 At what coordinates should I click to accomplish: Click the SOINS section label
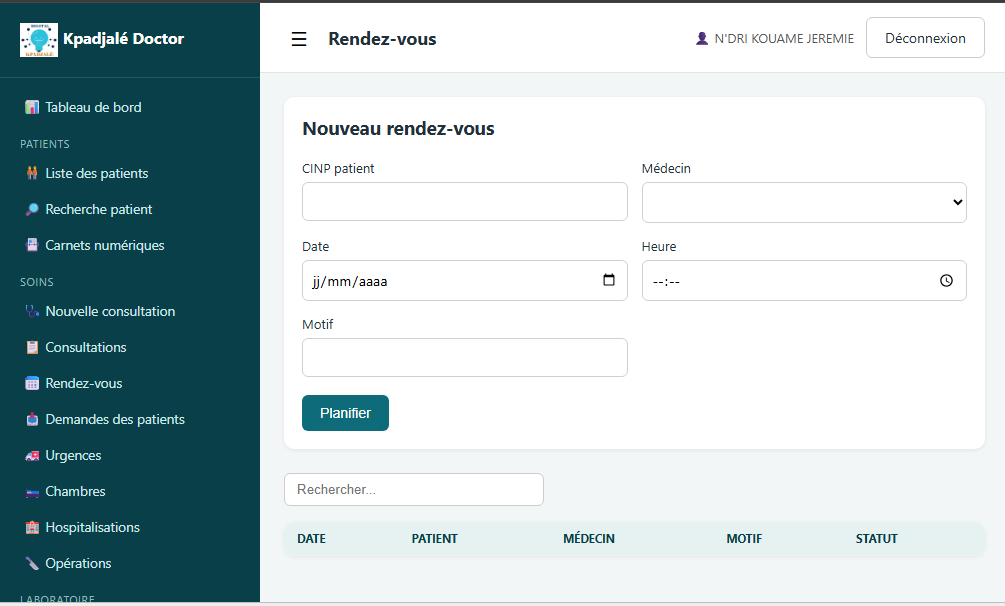(37, 282)
